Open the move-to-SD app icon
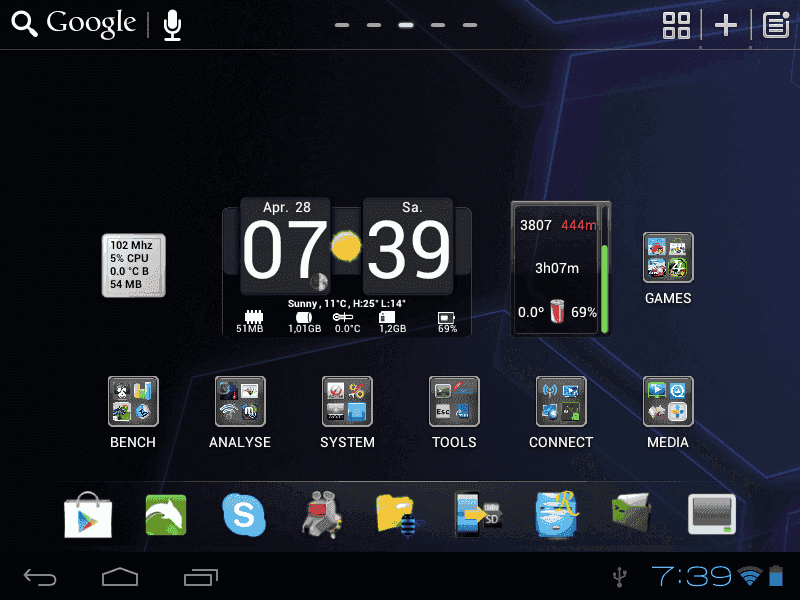The height and width of the screenshot is (600, 800). coord(478,515)
